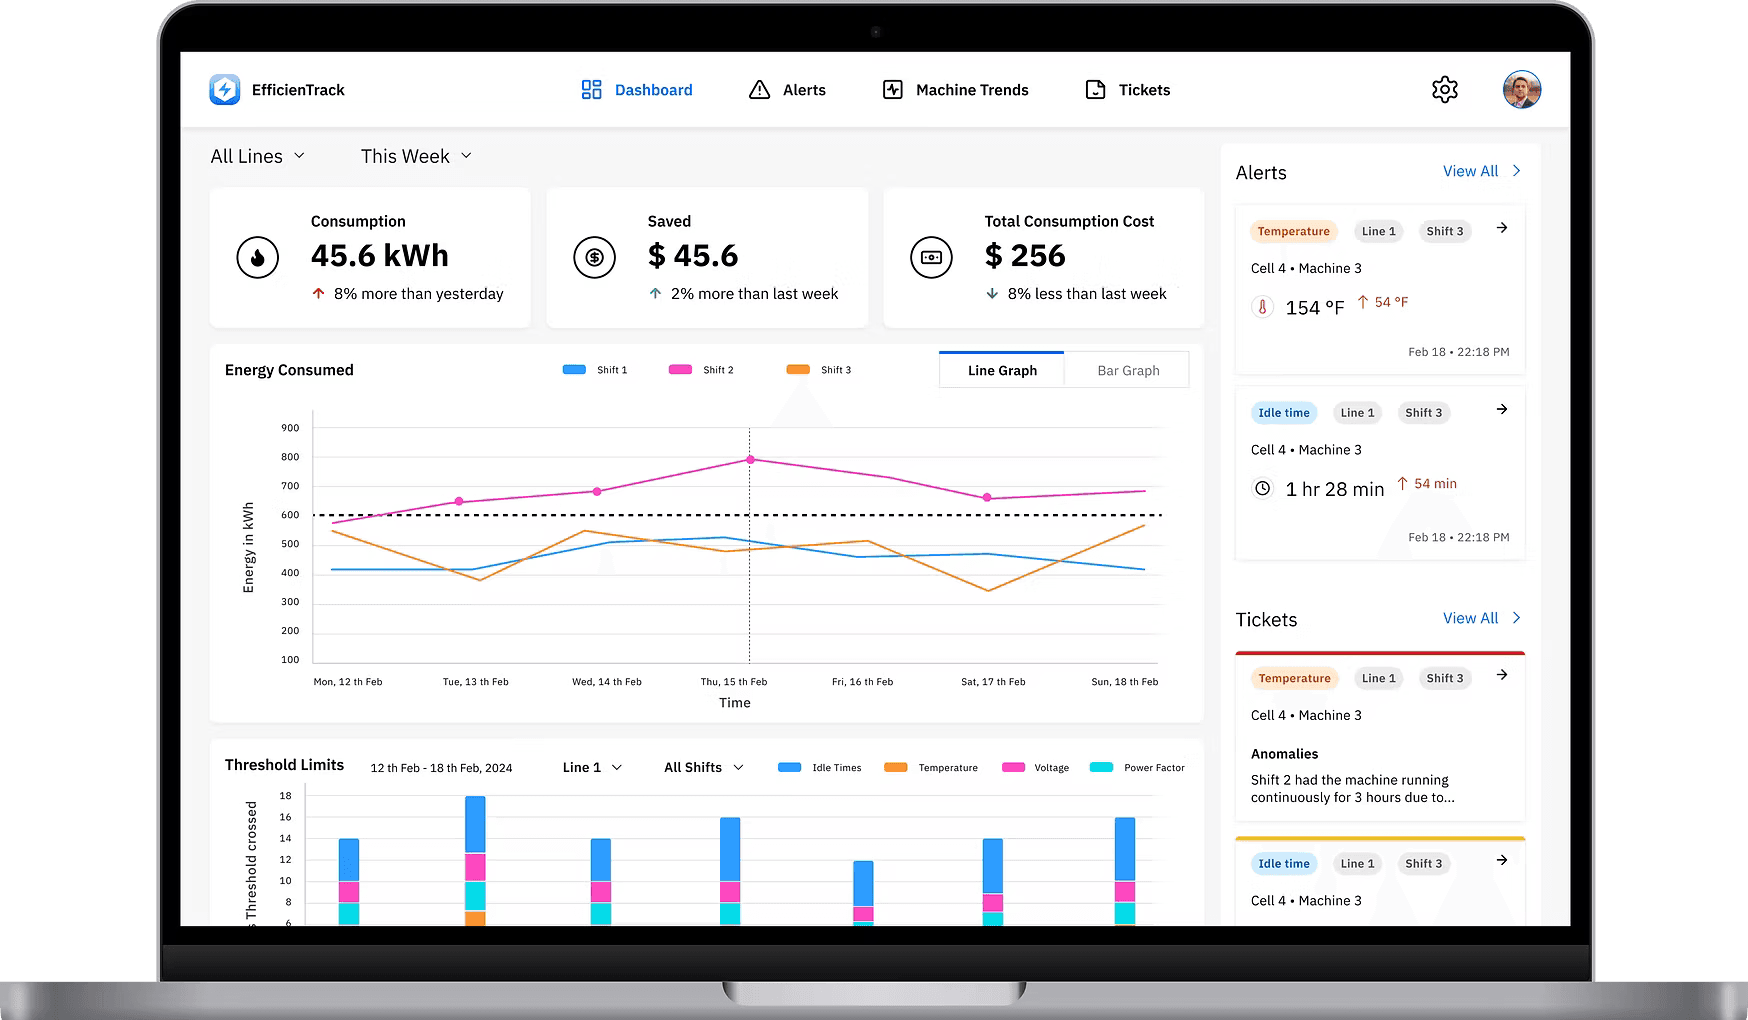Open the Alerts warning icon
Image resolution: width=1748 pixels, height=1020 pixels.
point(757,89)
